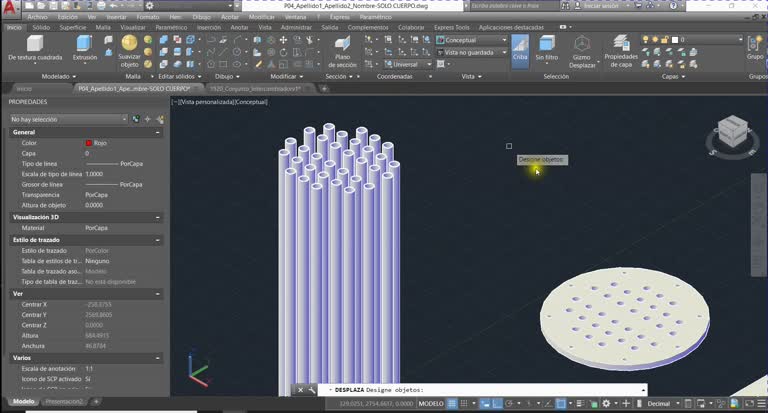Switch to the Inicio document tab
The height and width of the screenshot is (413, 768).
[x=24, y=89]
